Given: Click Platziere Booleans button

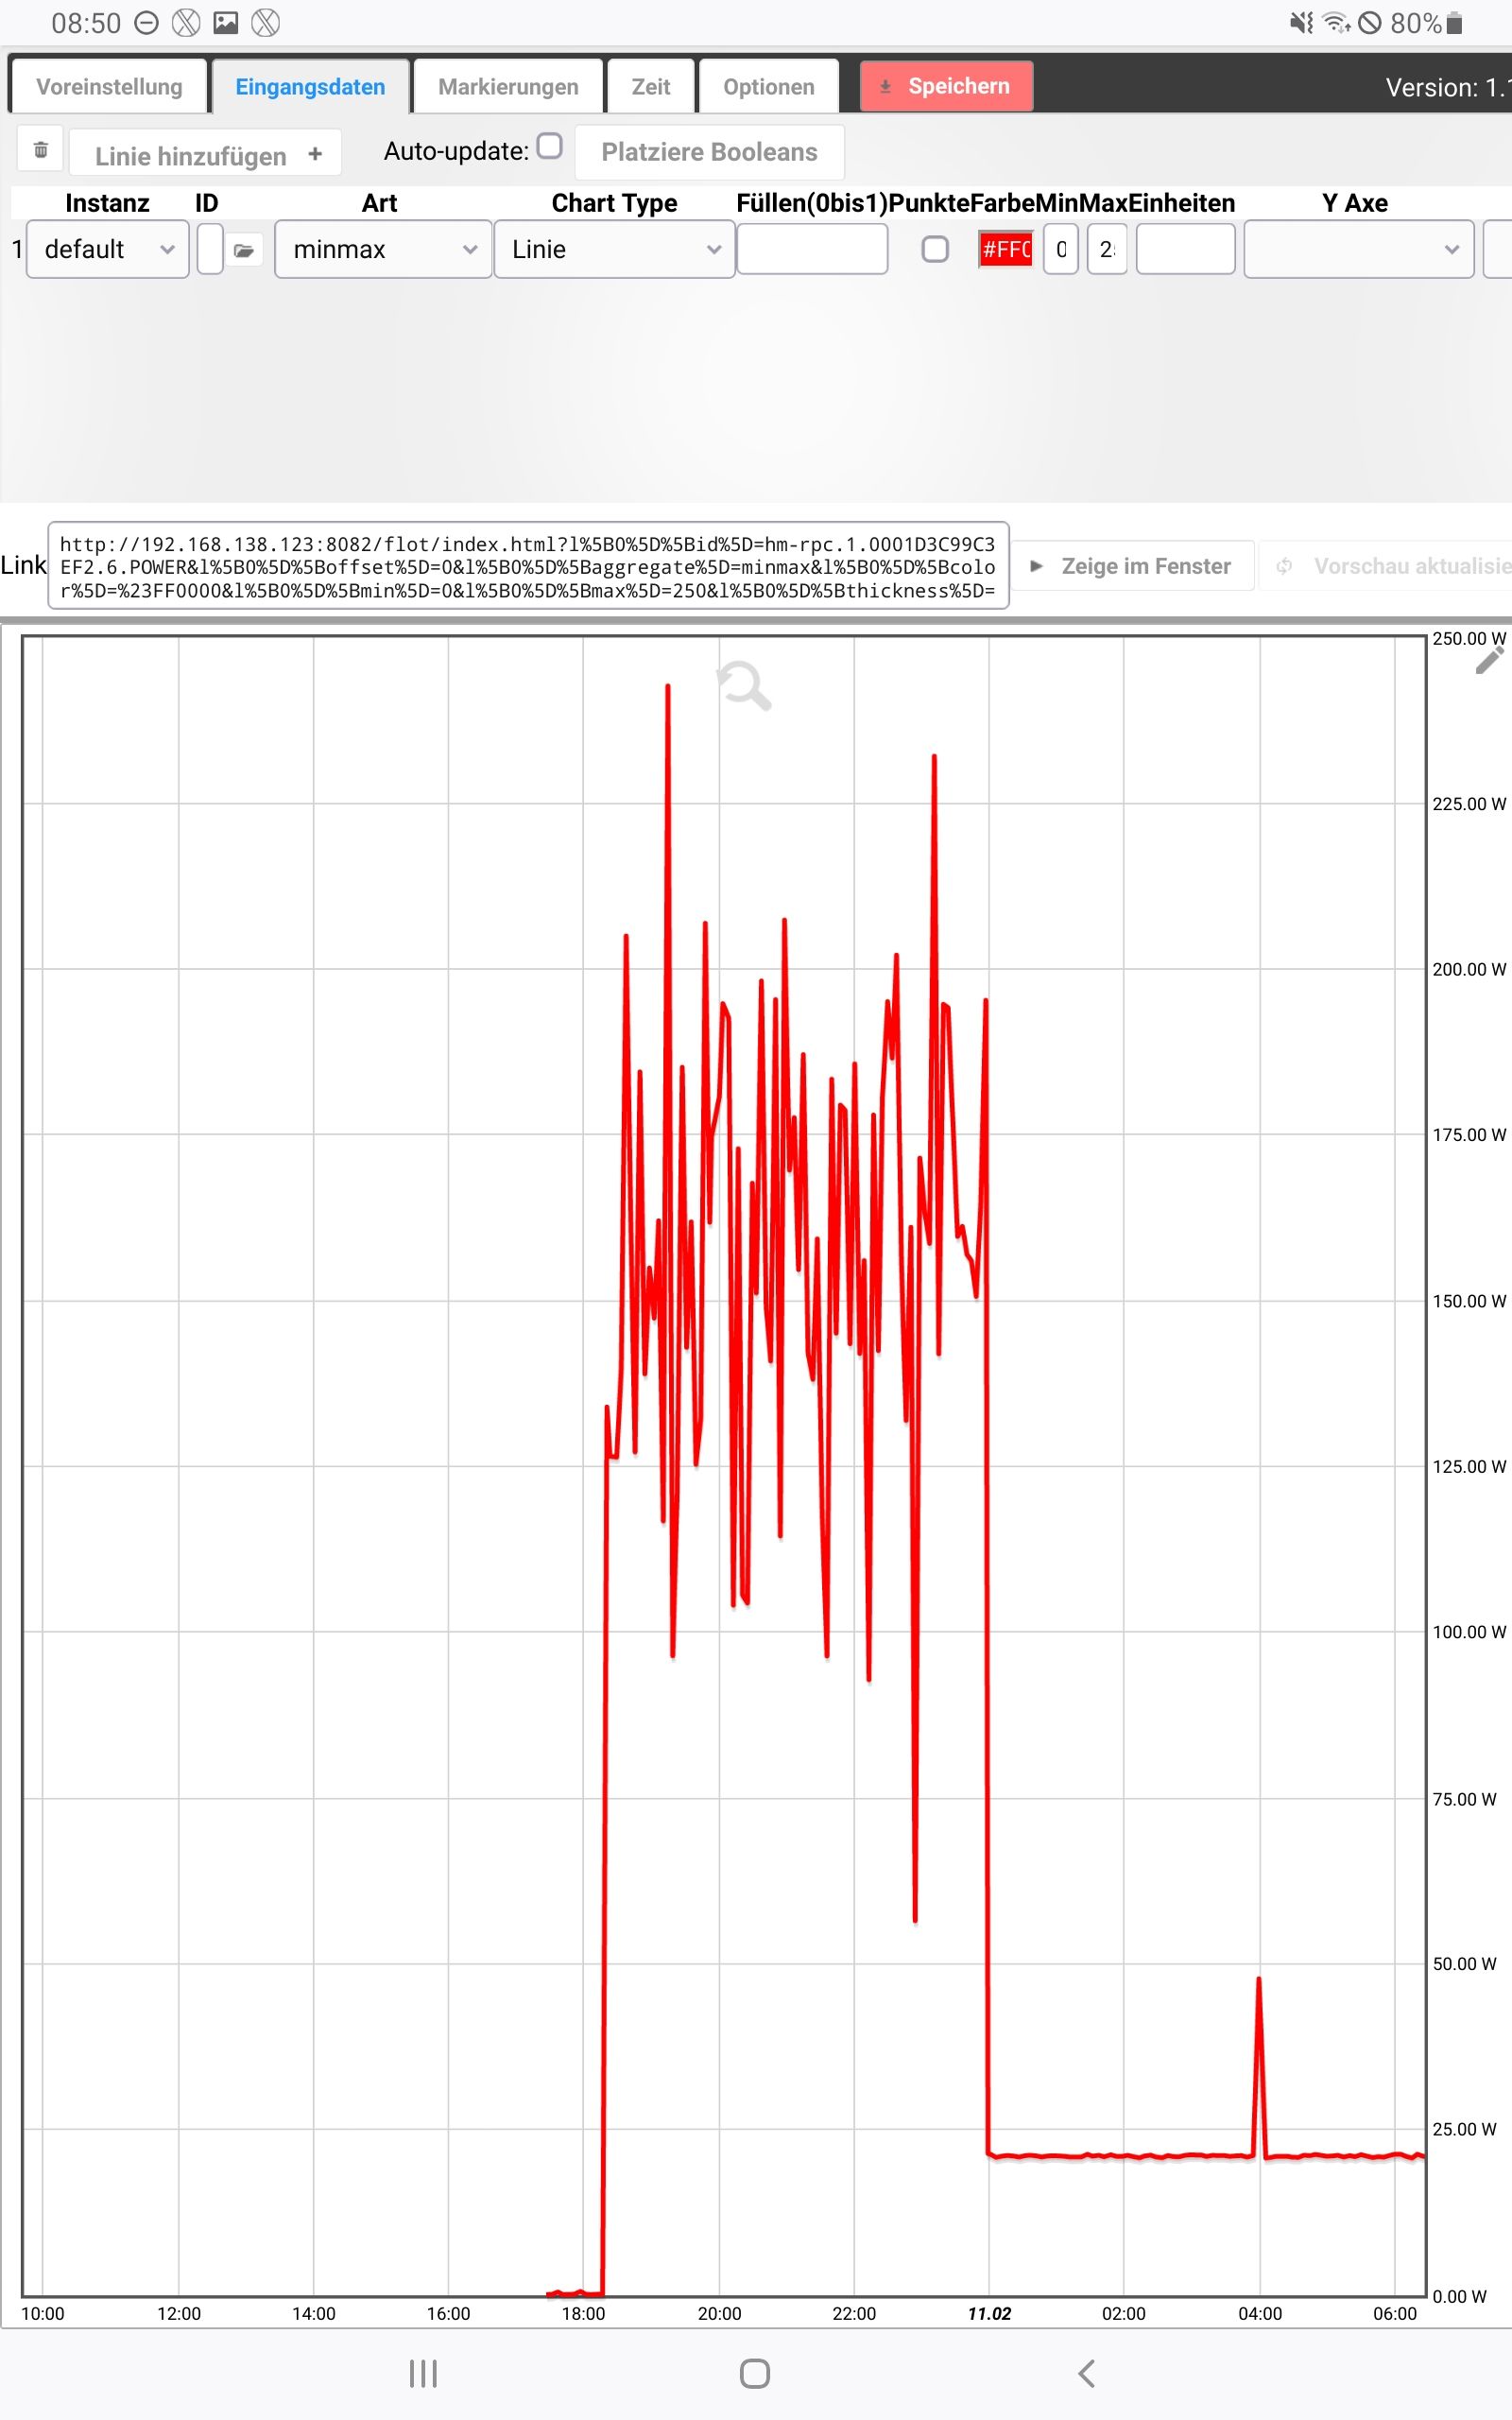Looking at the screenshot, I should 709,152.
